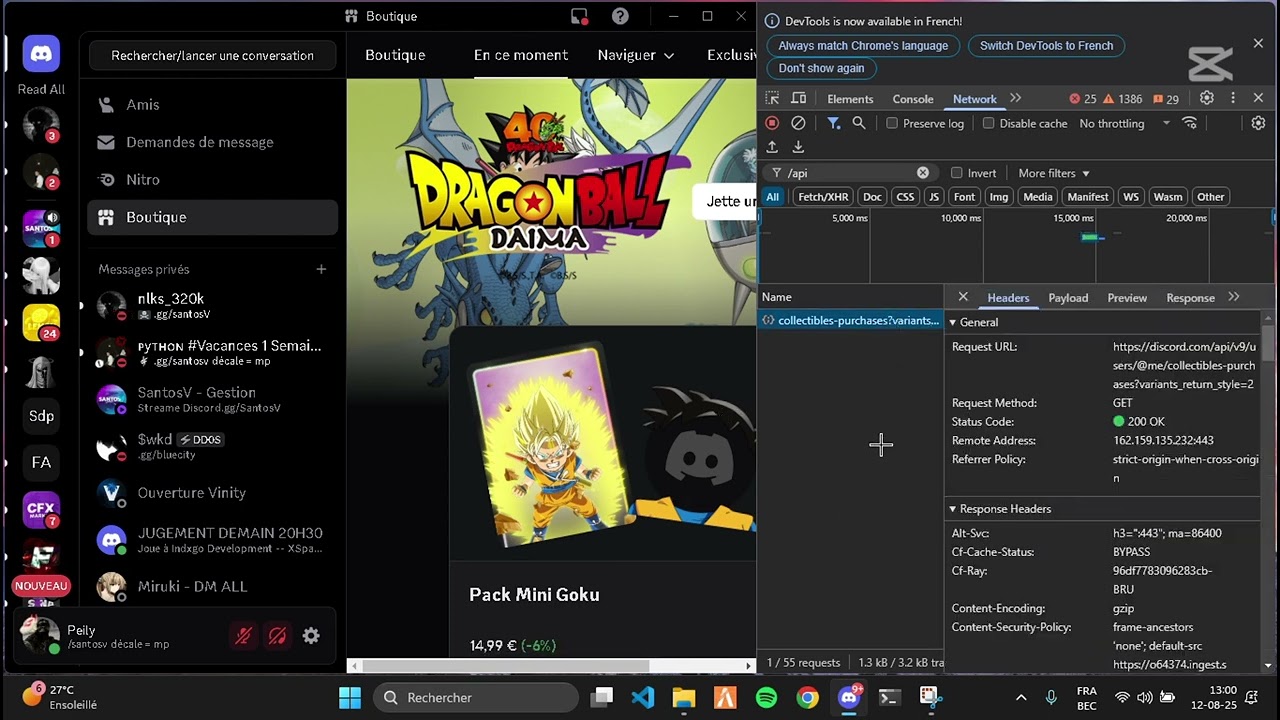
Task: Click Don't show again button
Action: (821, 68)
